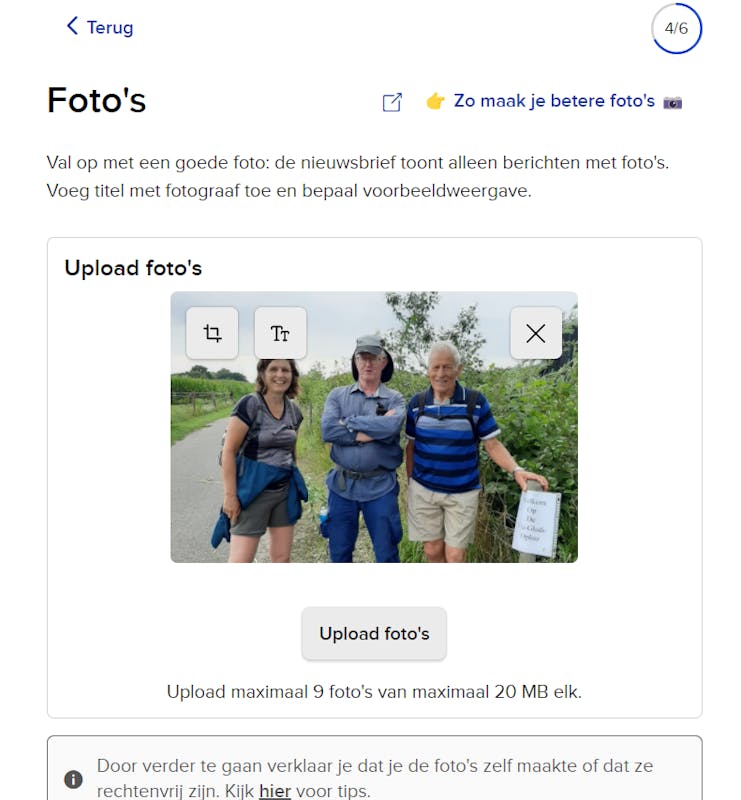Viewport: 741px width, 800px height.
Task: Click the camera emoji icon
Action: pos(673,102)
